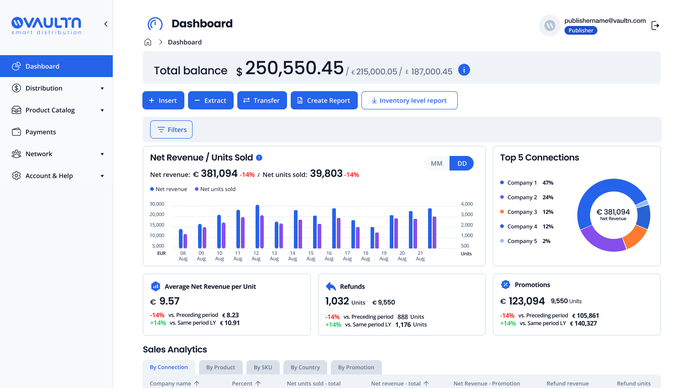Click the Payments wallet icon

pos(16,132)
